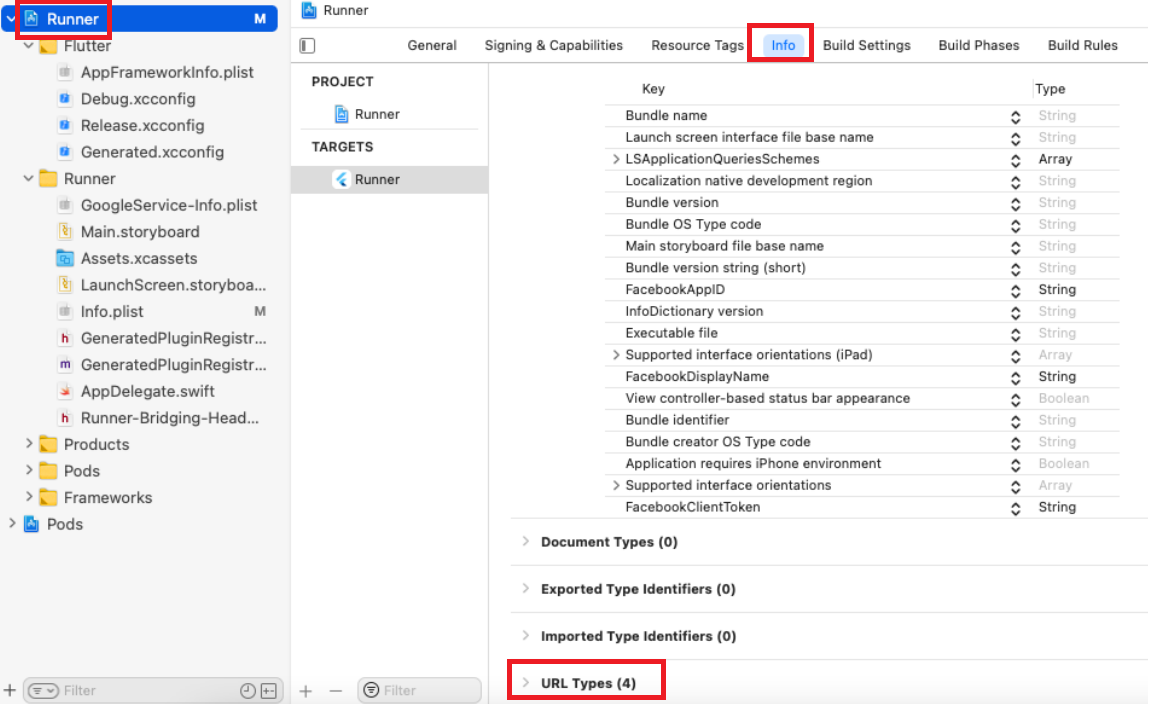The width and height of the screenshot is (1156, 704).
Task: Expand the Document Types (0) section
Action: click(x=526, y=541)
